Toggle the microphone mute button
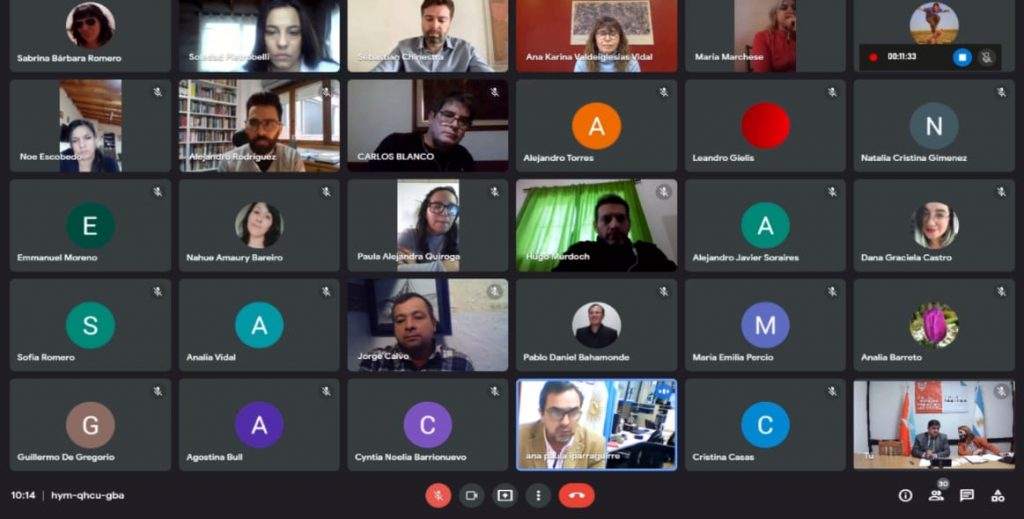The width and height of the screenshot is (1024, 519). 438,495
